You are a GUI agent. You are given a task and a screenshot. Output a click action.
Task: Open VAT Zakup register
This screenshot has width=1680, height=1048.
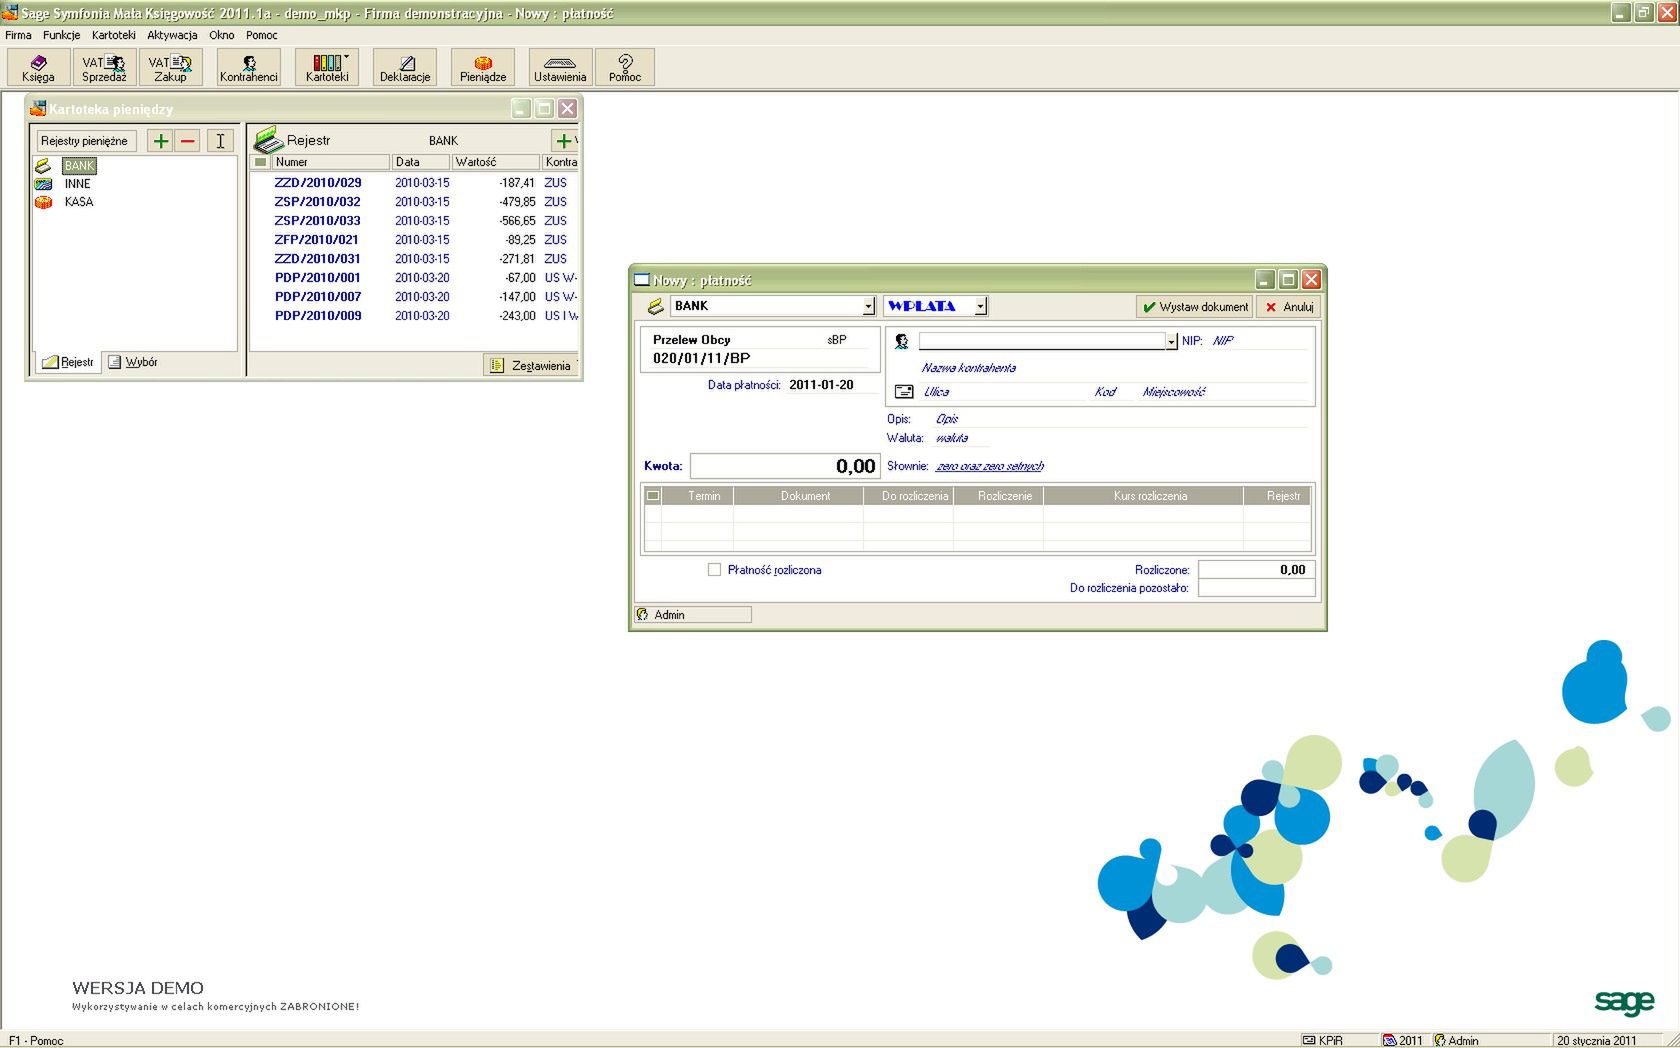(170, 67)
